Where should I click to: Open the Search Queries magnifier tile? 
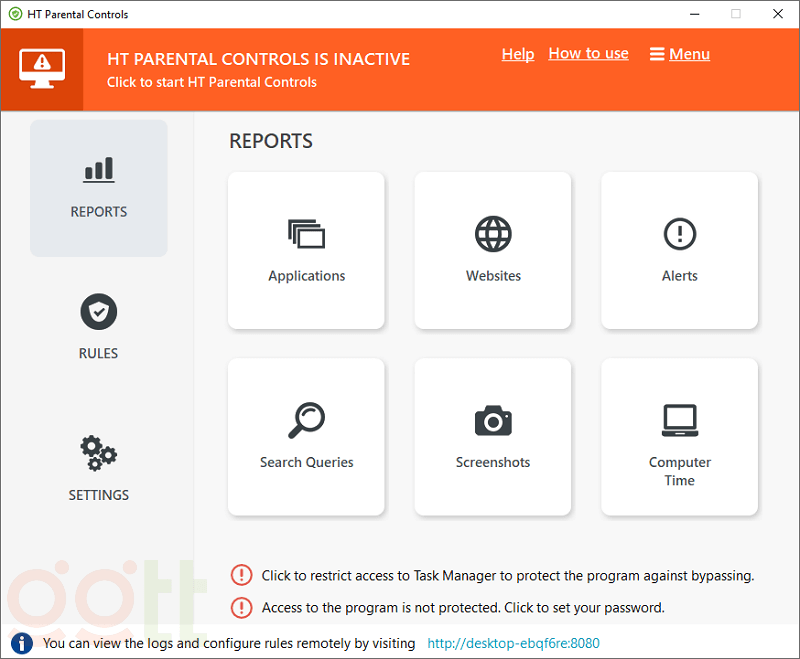point(306,437)
